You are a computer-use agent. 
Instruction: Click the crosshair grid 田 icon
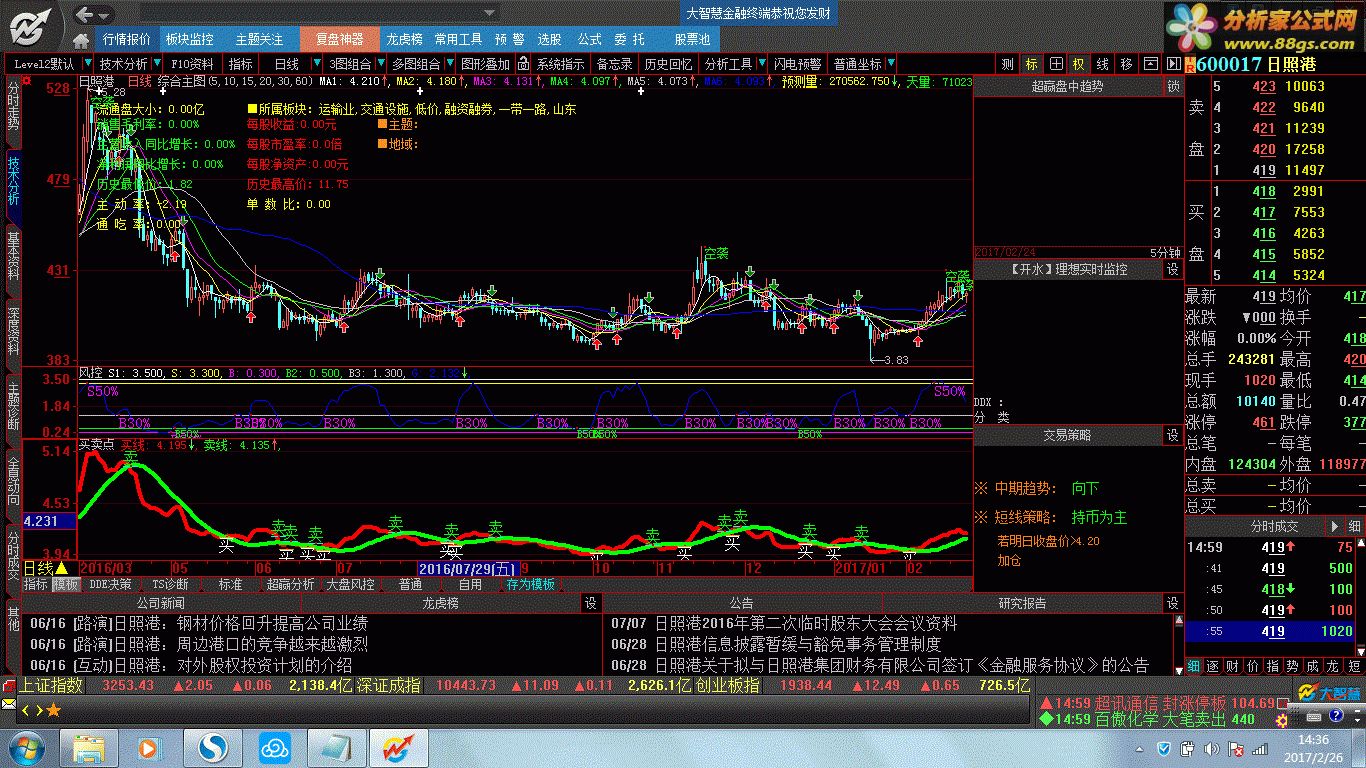click(x=1055, y=64)
